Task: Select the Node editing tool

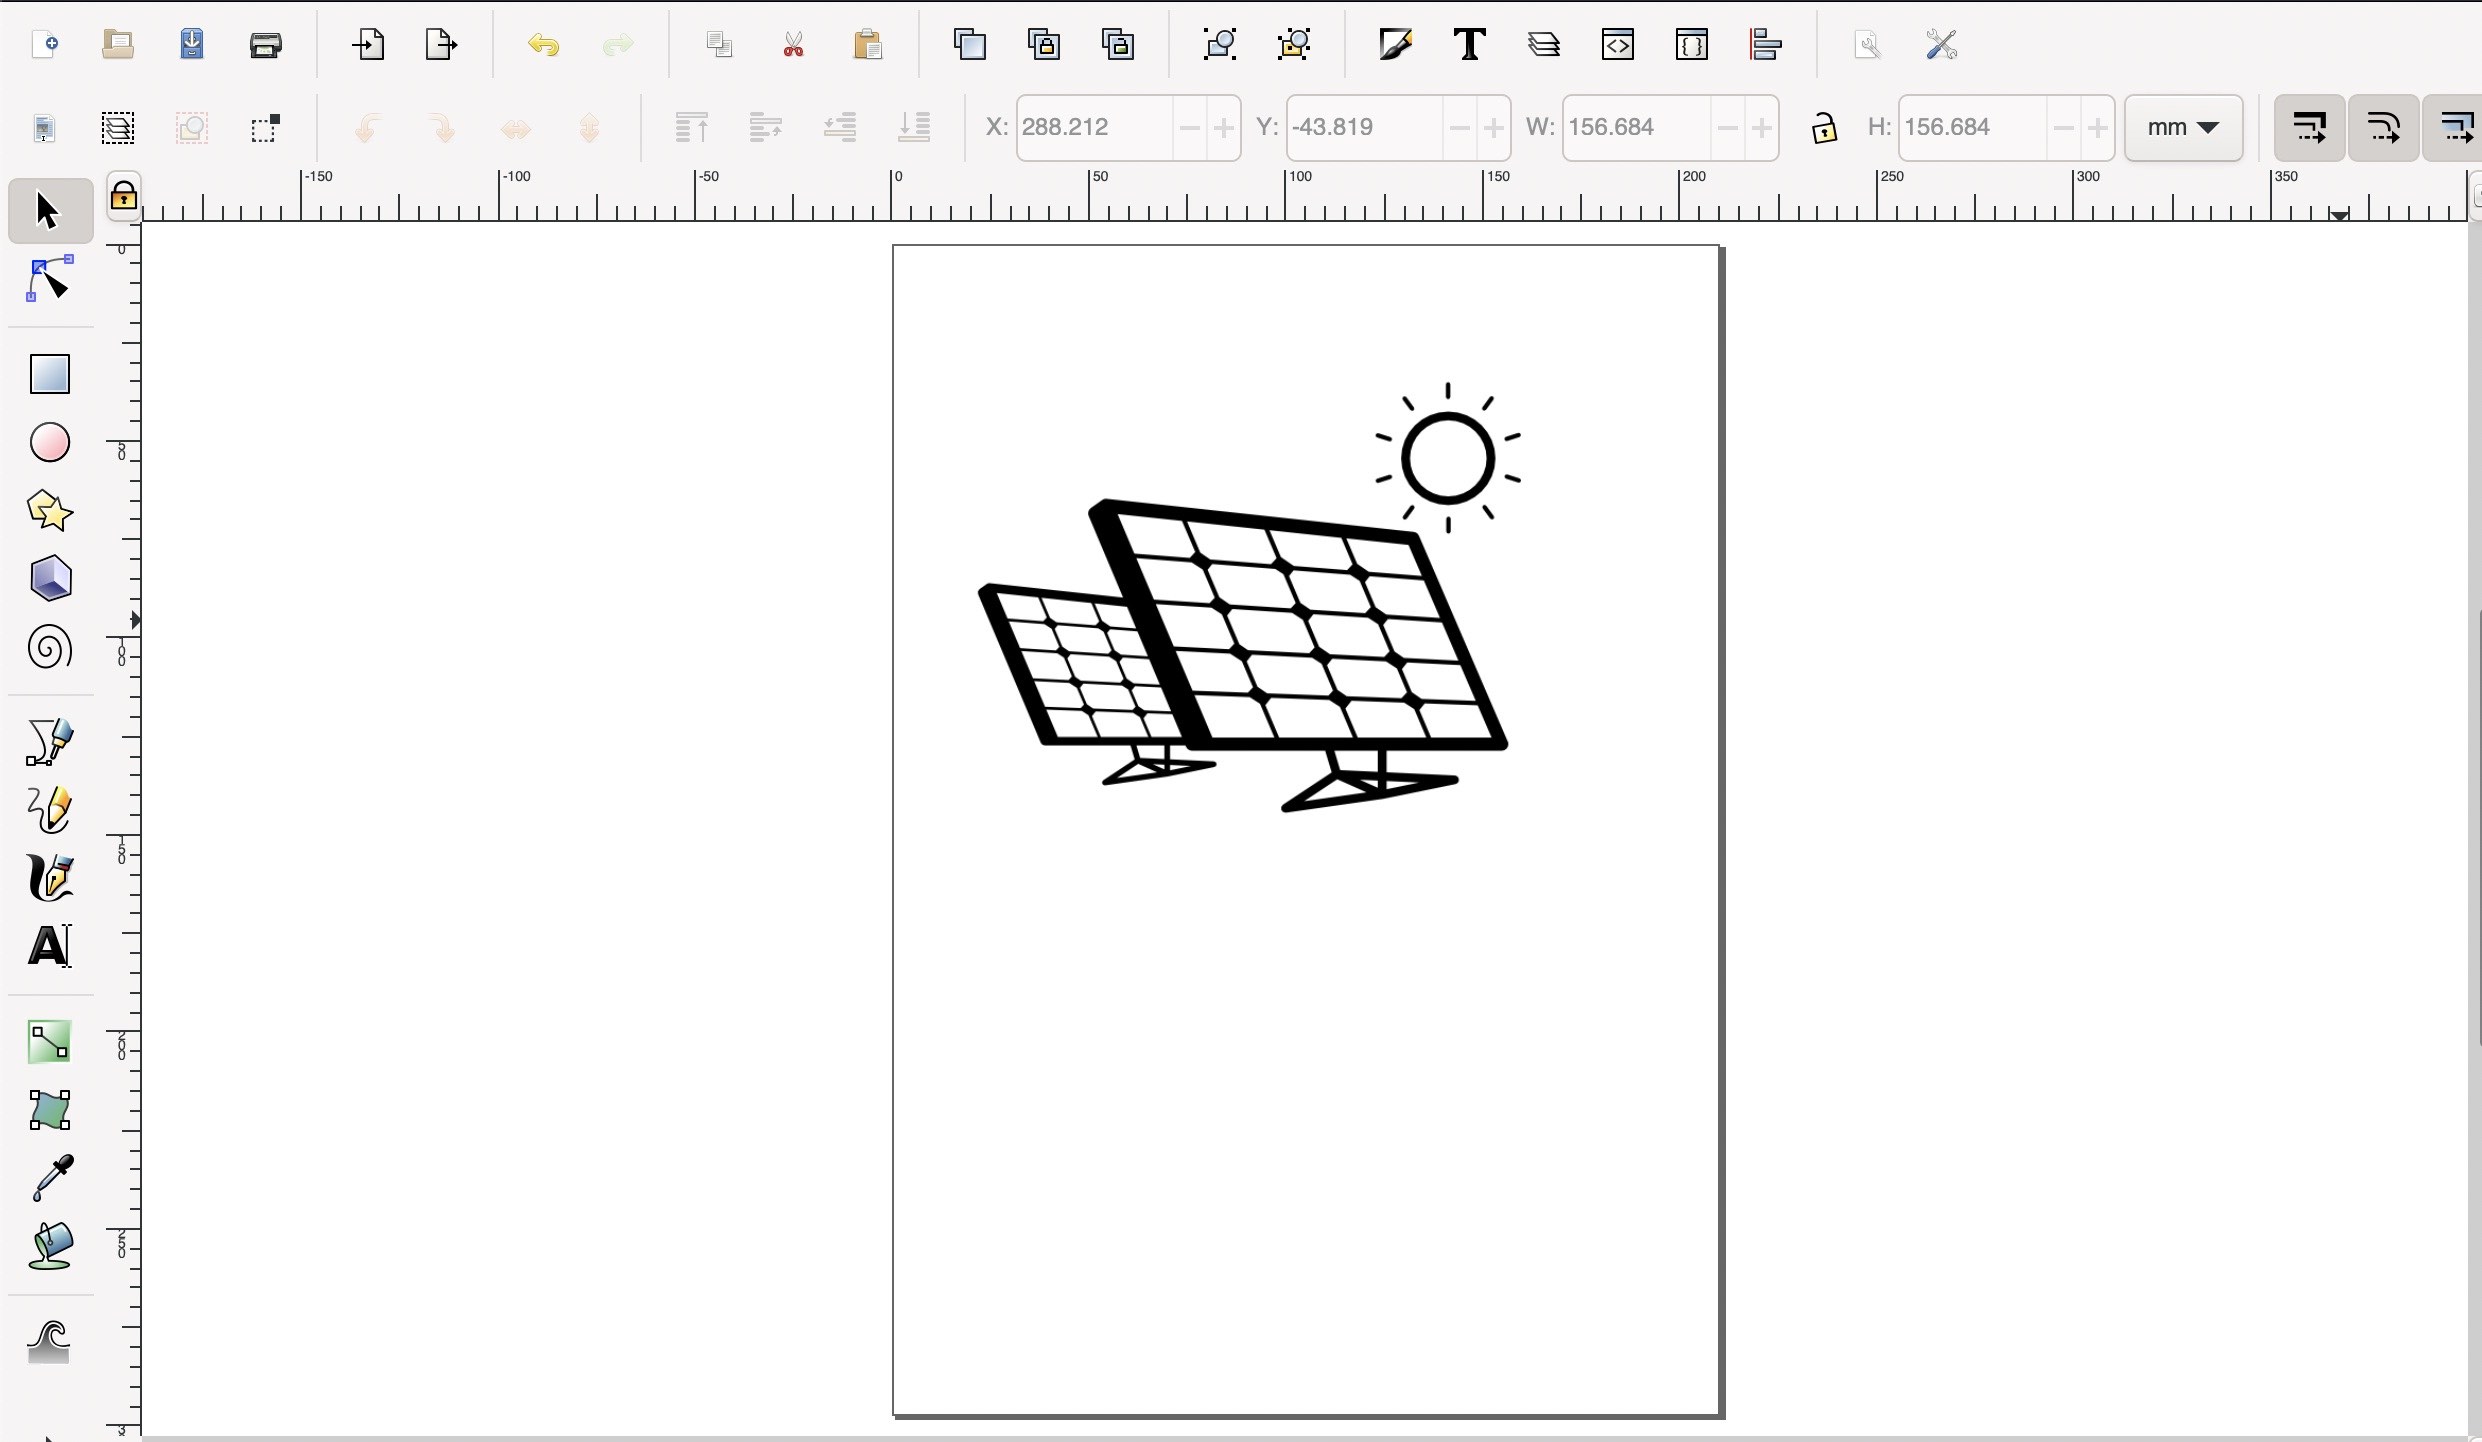Action: (x=49, y=279)
